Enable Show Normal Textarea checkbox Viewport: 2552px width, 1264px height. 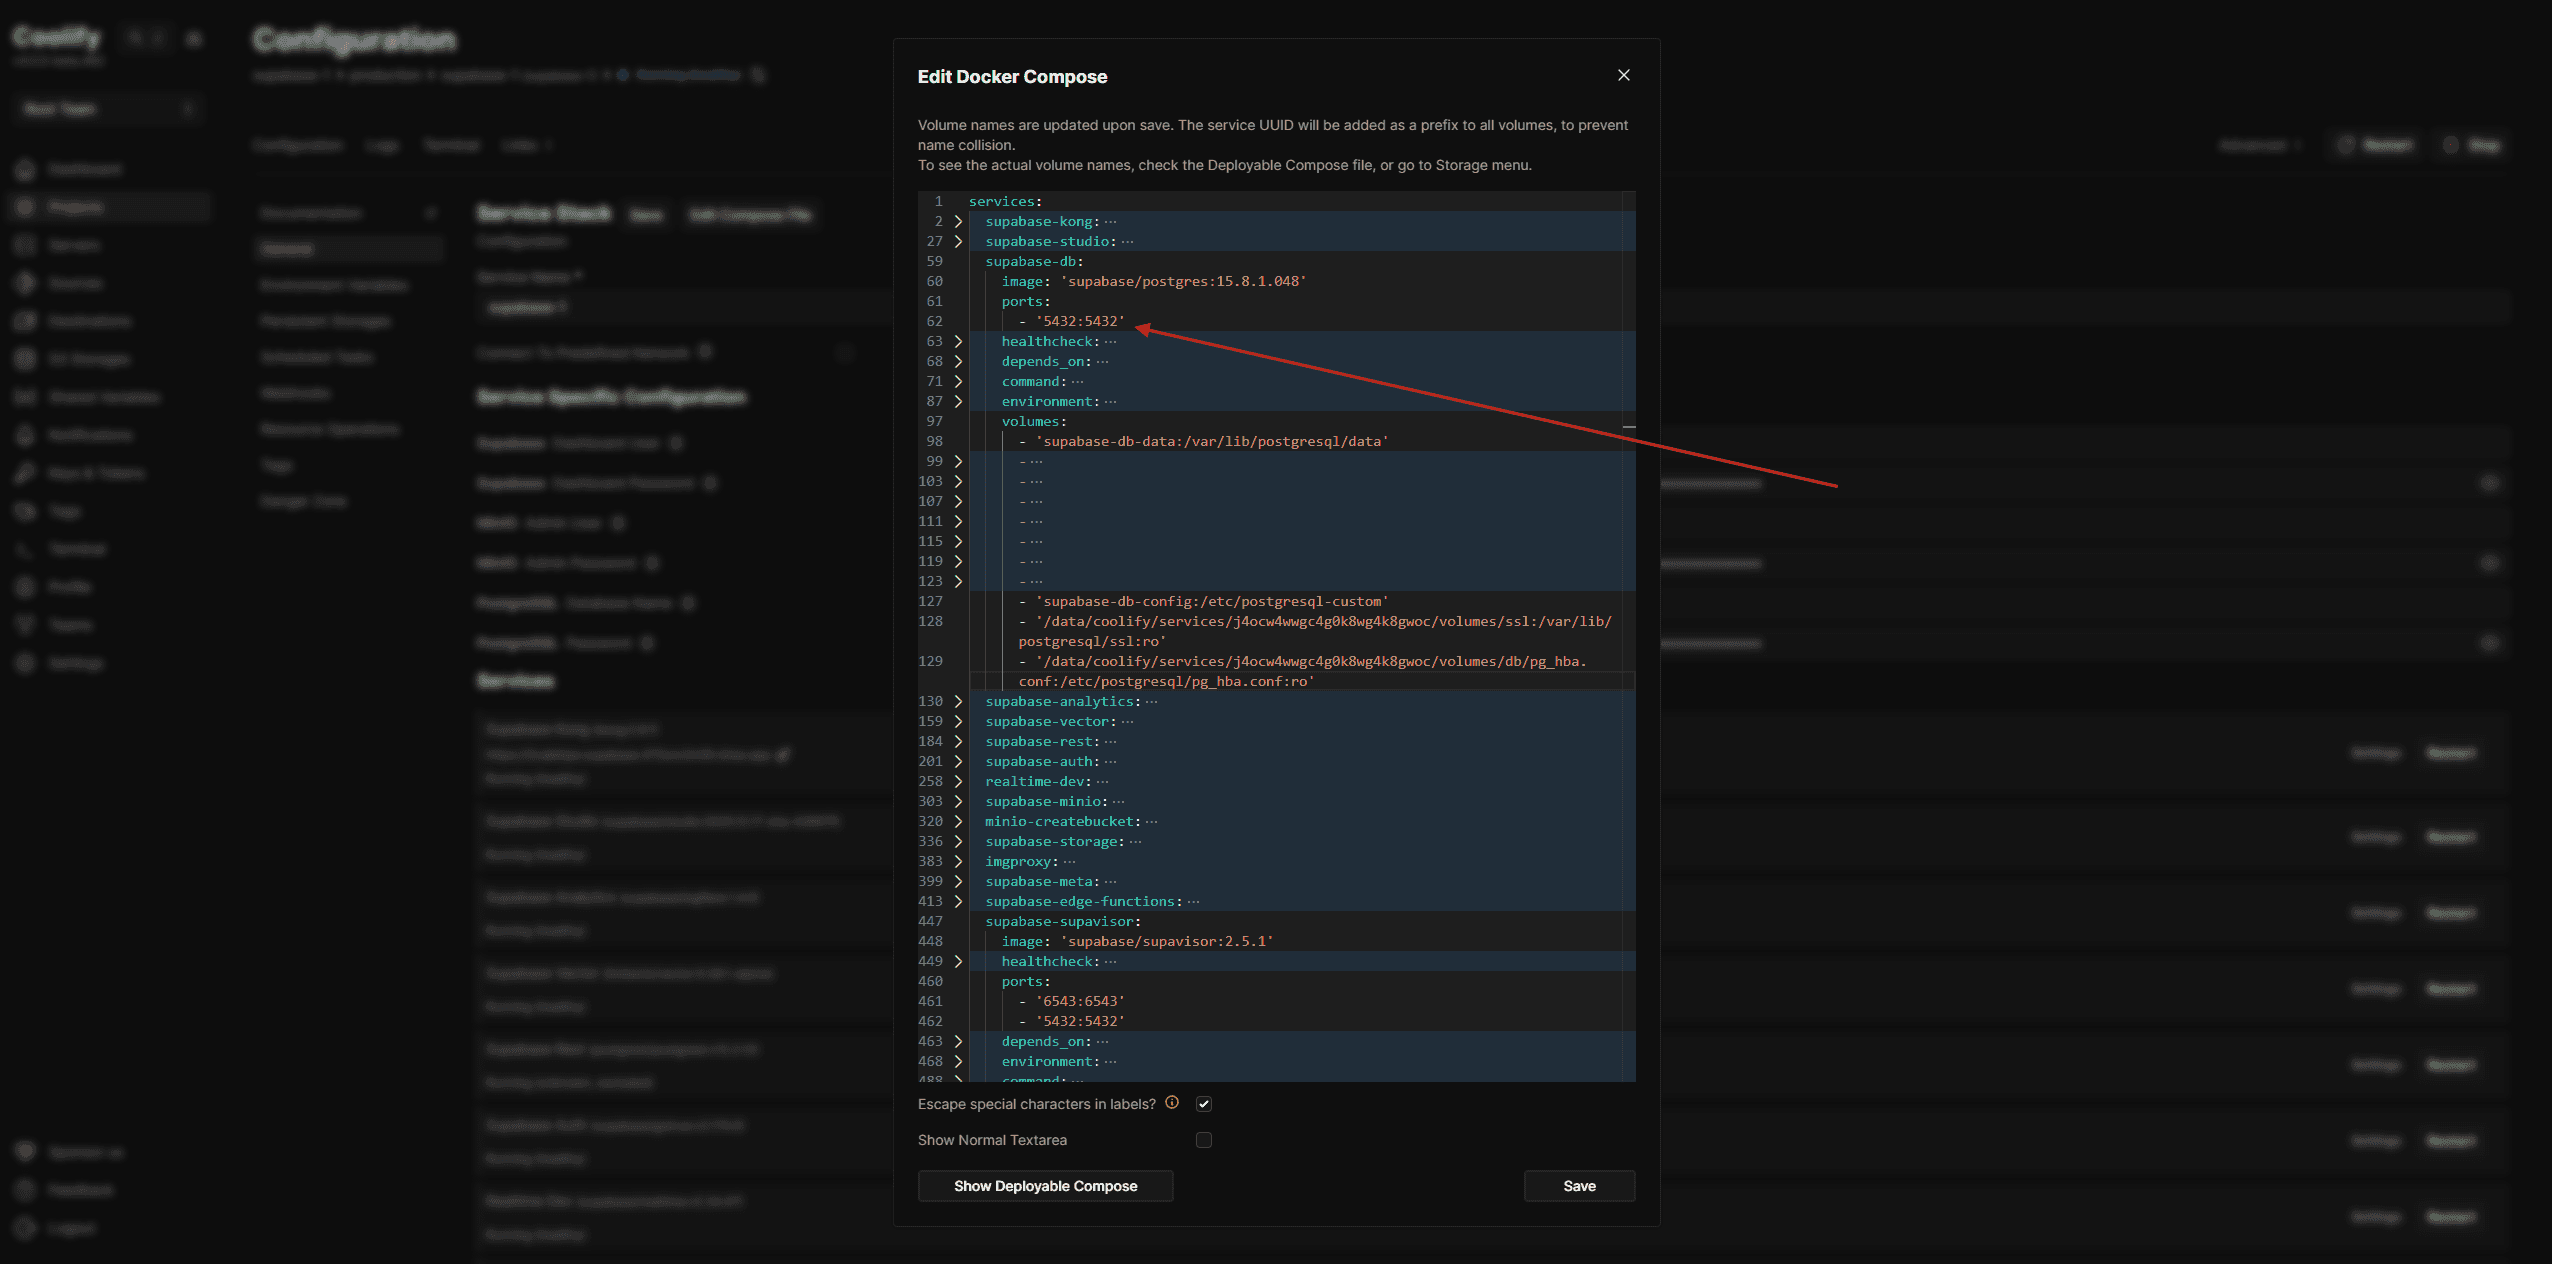1204,1140
